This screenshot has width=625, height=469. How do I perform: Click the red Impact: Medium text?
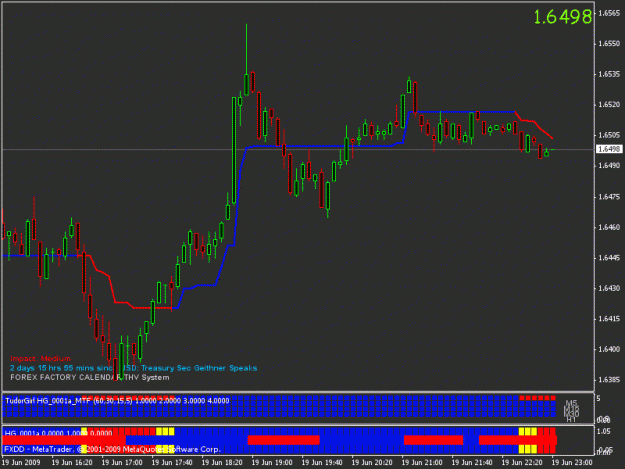[41, 359]
